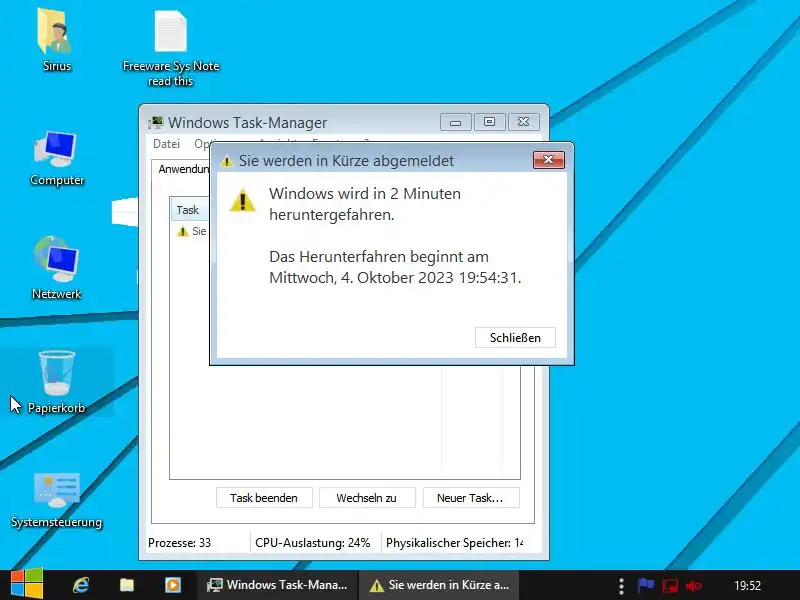This screenshot has height=600, width=800.
Task: Close the Windows Task-Manager window
Action: pyautogui.click(x=523, y=122)
